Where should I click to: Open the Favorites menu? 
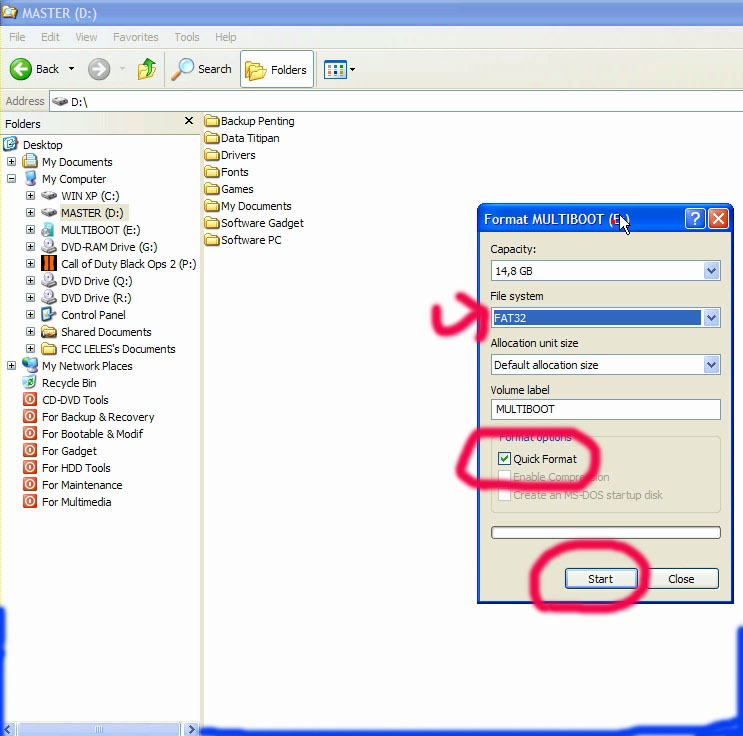[x=136, y=37]
